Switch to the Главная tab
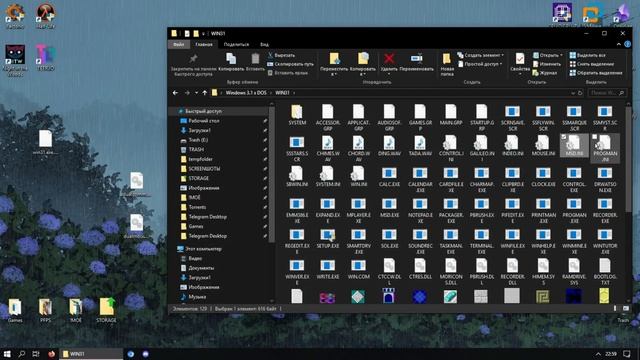The width and height of the screenshot is (640, 360). (x=204, y=44)
